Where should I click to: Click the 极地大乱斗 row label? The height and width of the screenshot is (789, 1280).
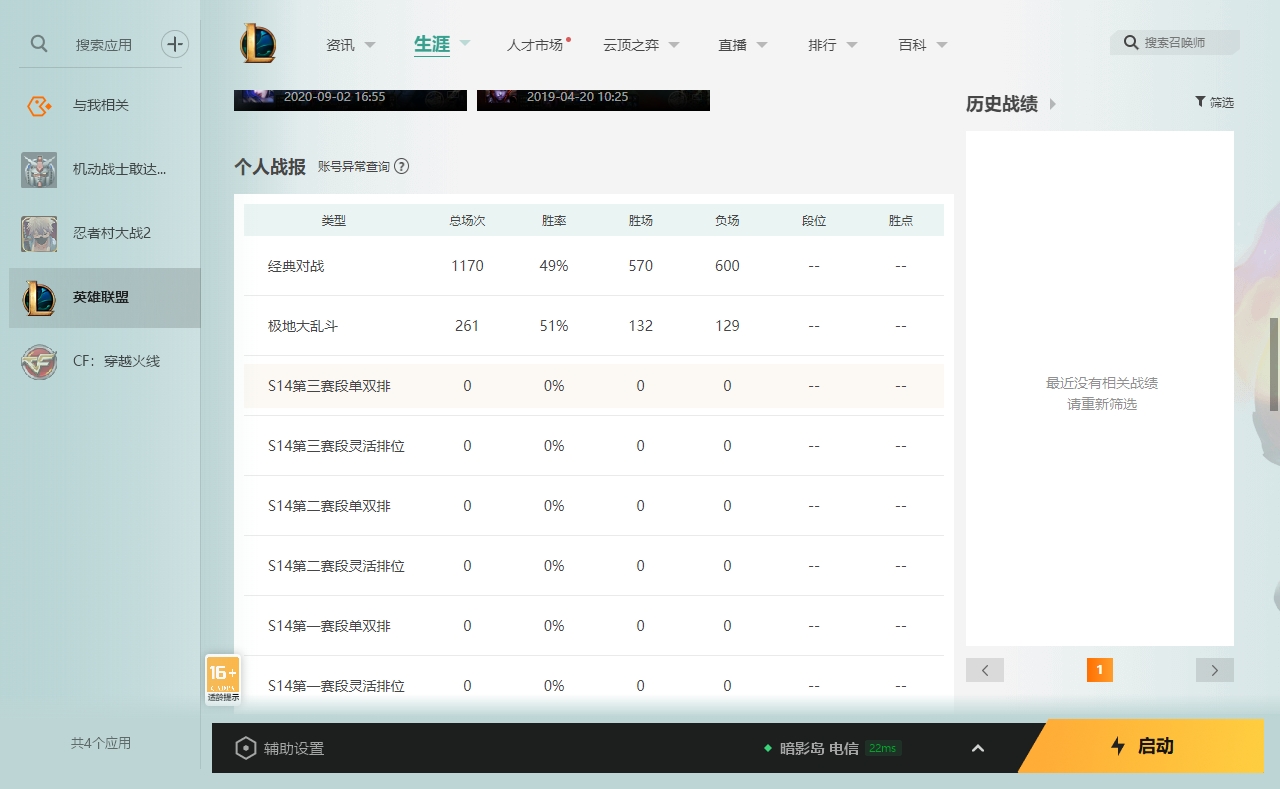(x=303, y=326)
